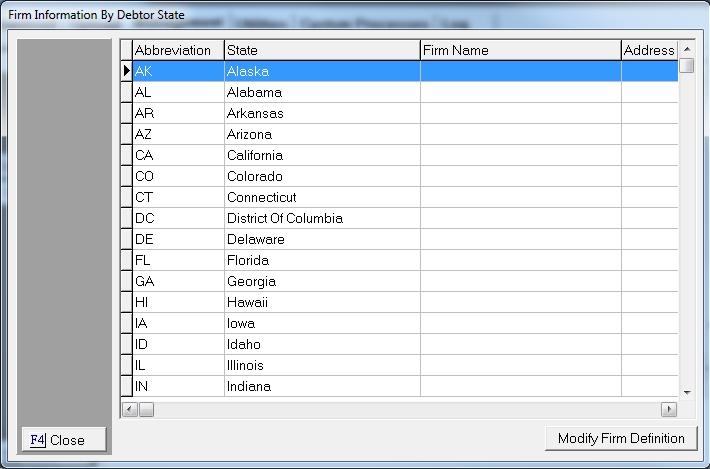710x469 pixels.
Task: Click the row selector beside AK
Action: tap(127, 71)
